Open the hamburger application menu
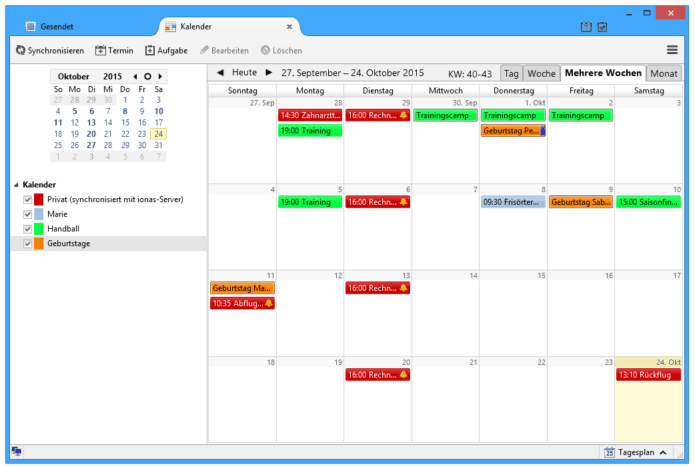The height and width of the screenshot is (467, 695). [672, 50]
